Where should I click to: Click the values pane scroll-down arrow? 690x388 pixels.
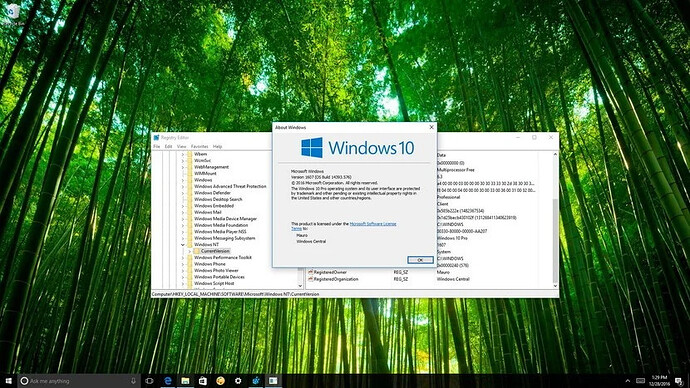coord(555,286)
